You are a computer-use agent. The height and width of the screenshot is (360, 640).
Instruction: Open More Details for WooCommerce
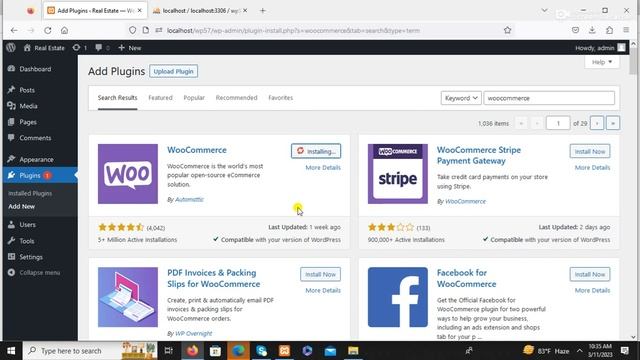click(x=323, y=167)
